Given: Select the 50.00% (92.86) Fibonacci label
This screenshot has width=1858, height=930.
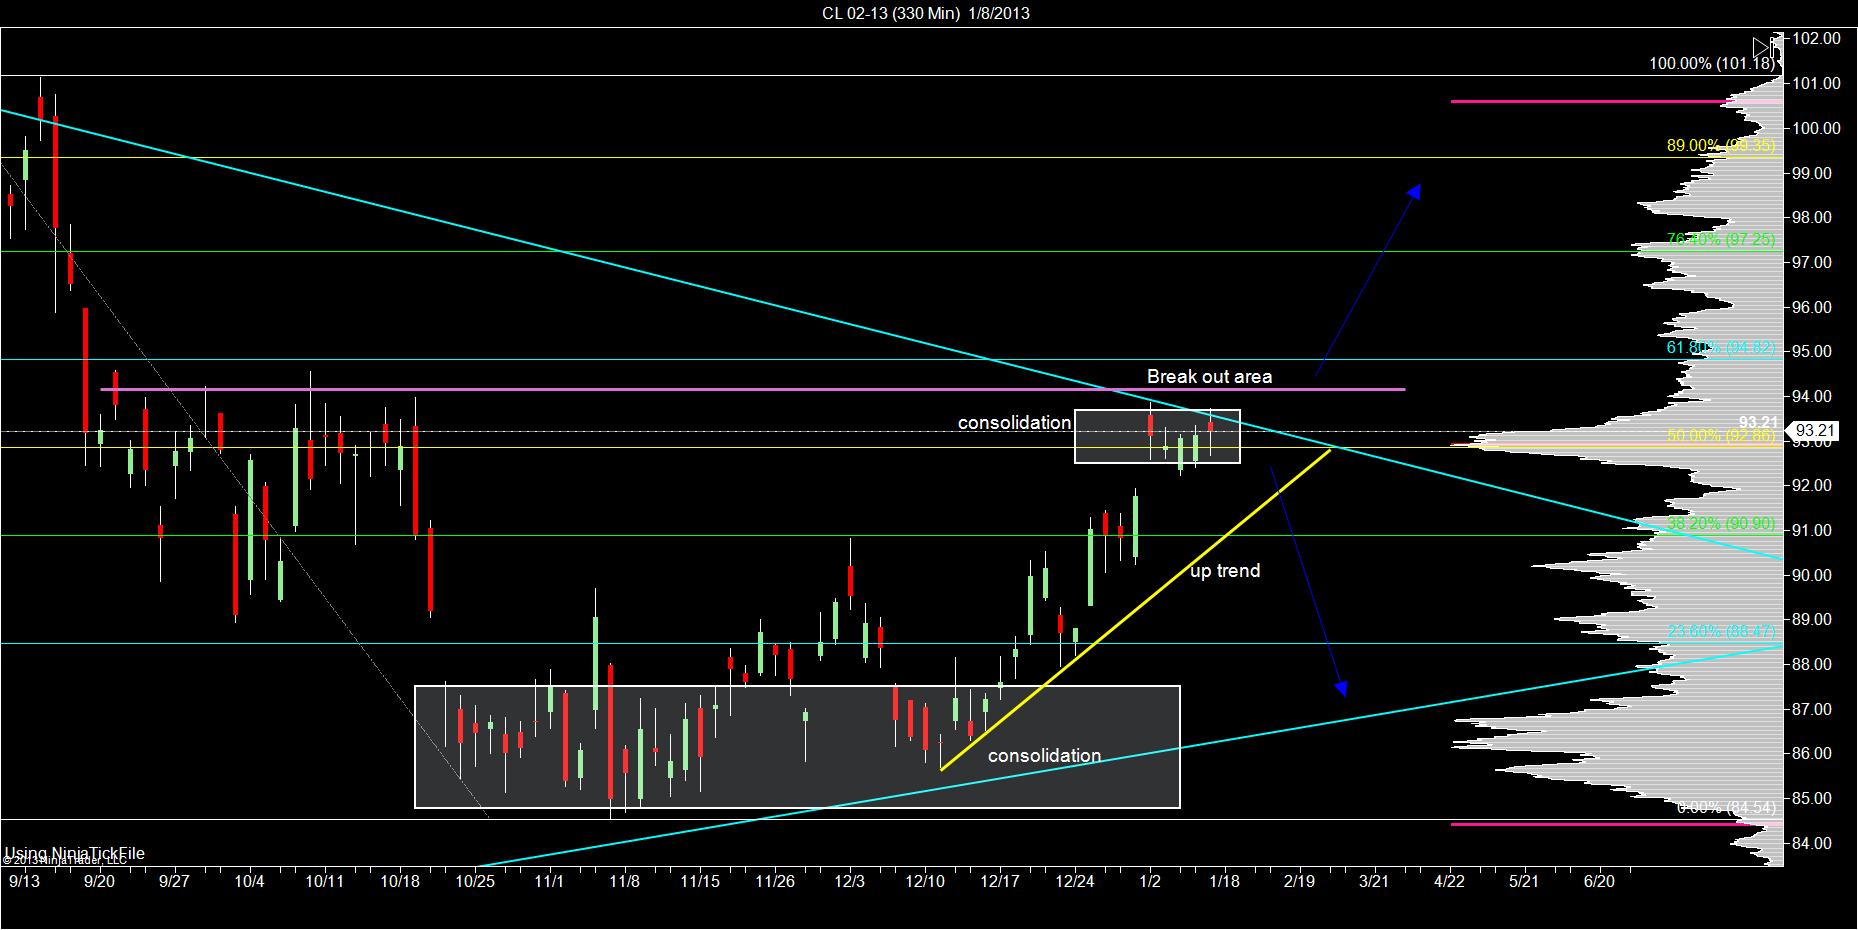Looking at the screenshot, I should (x=1721, y=436).
